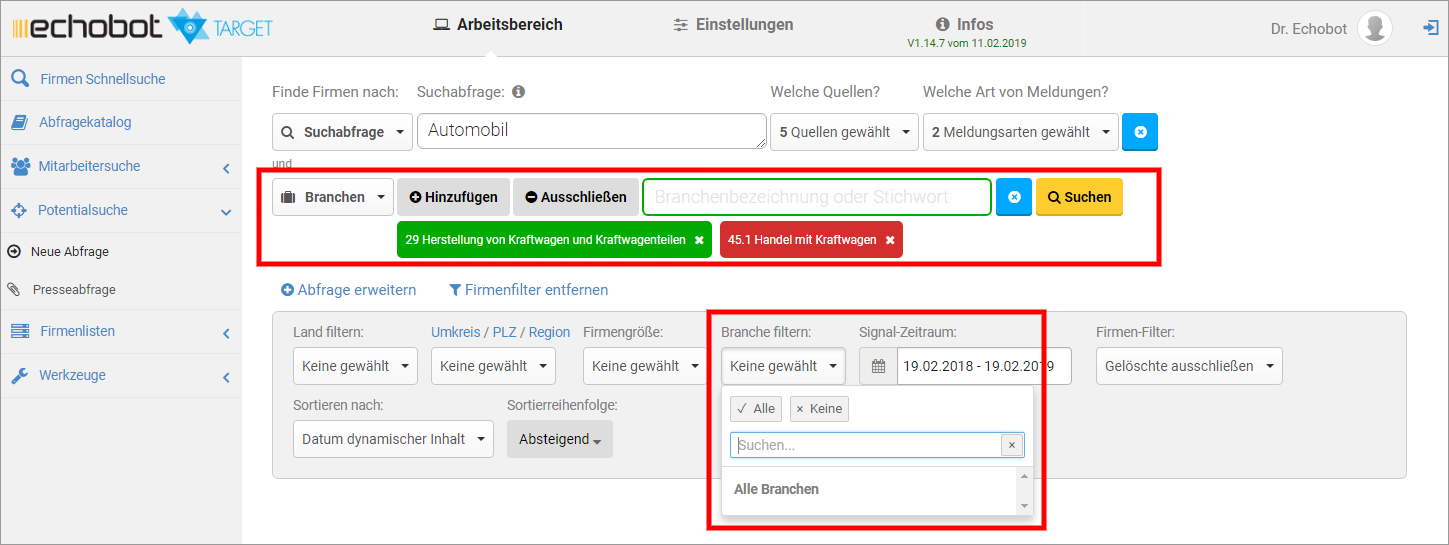1449x545 pixels.
Task: Remove the green Herstellung von Kraftwagen tag
Action: coord(699,240)
